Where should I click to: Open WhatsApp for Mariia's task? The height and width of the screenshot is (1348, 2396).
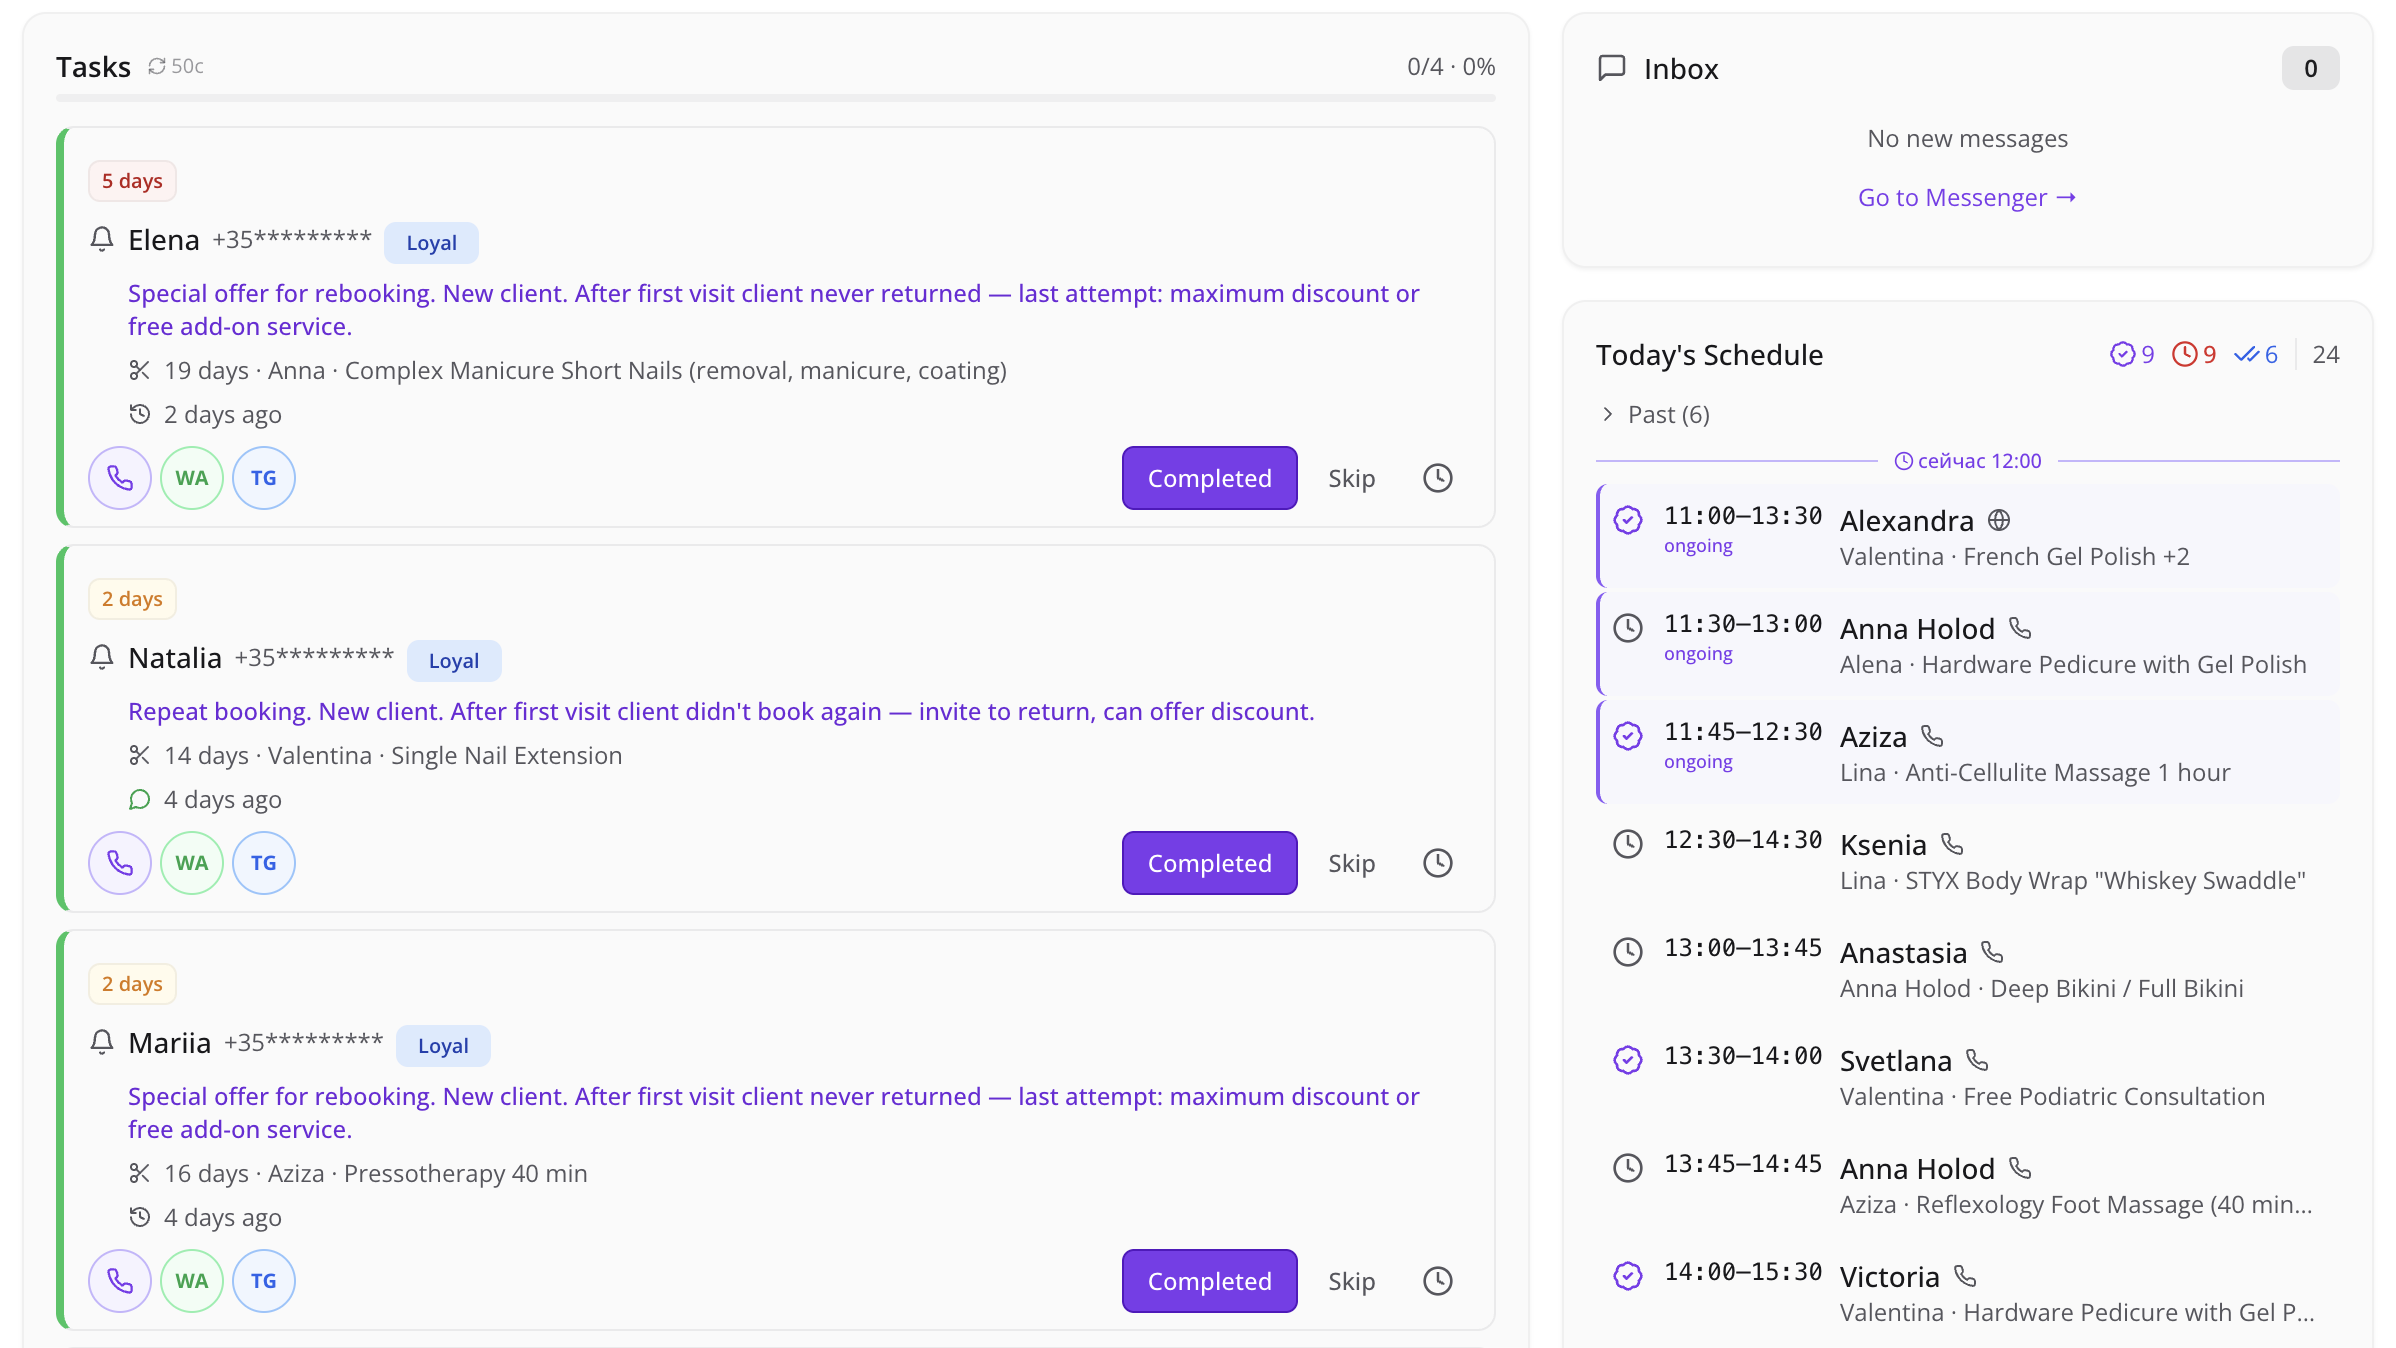tap(192, 1281)
